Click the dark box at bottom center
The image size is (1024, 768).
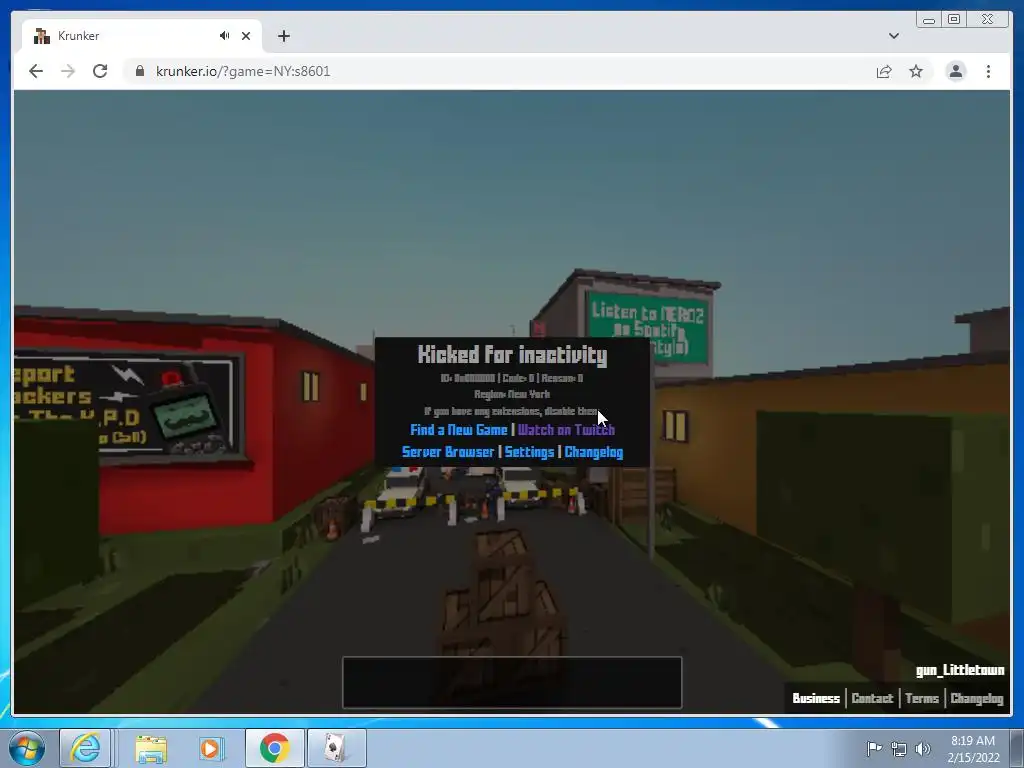(x=512, y=682)
